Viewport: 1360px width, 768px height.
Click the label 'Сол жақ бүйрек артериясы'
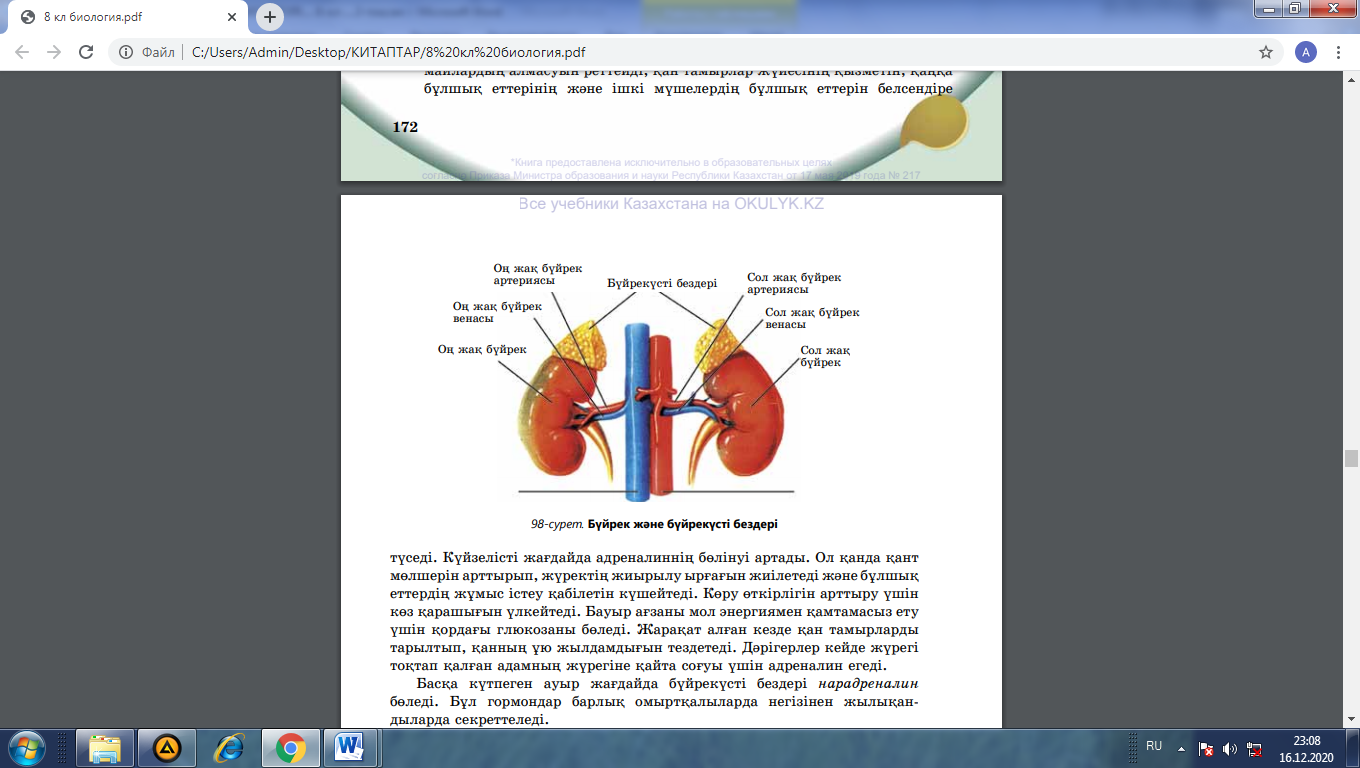[794, 283]
